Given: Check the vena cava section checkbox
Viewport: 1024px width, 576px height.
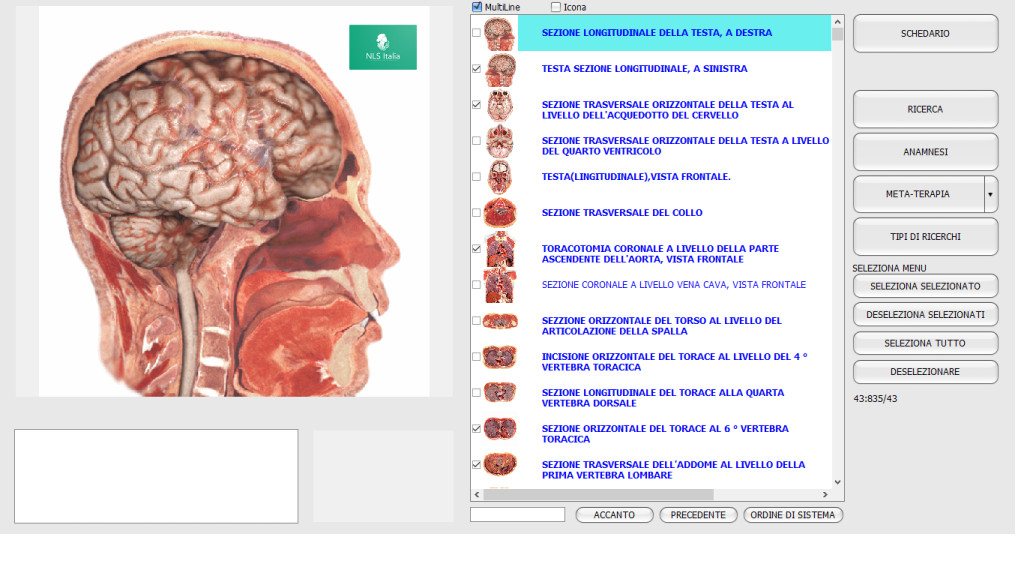Looking at the screenshot, I should point(477,285).
